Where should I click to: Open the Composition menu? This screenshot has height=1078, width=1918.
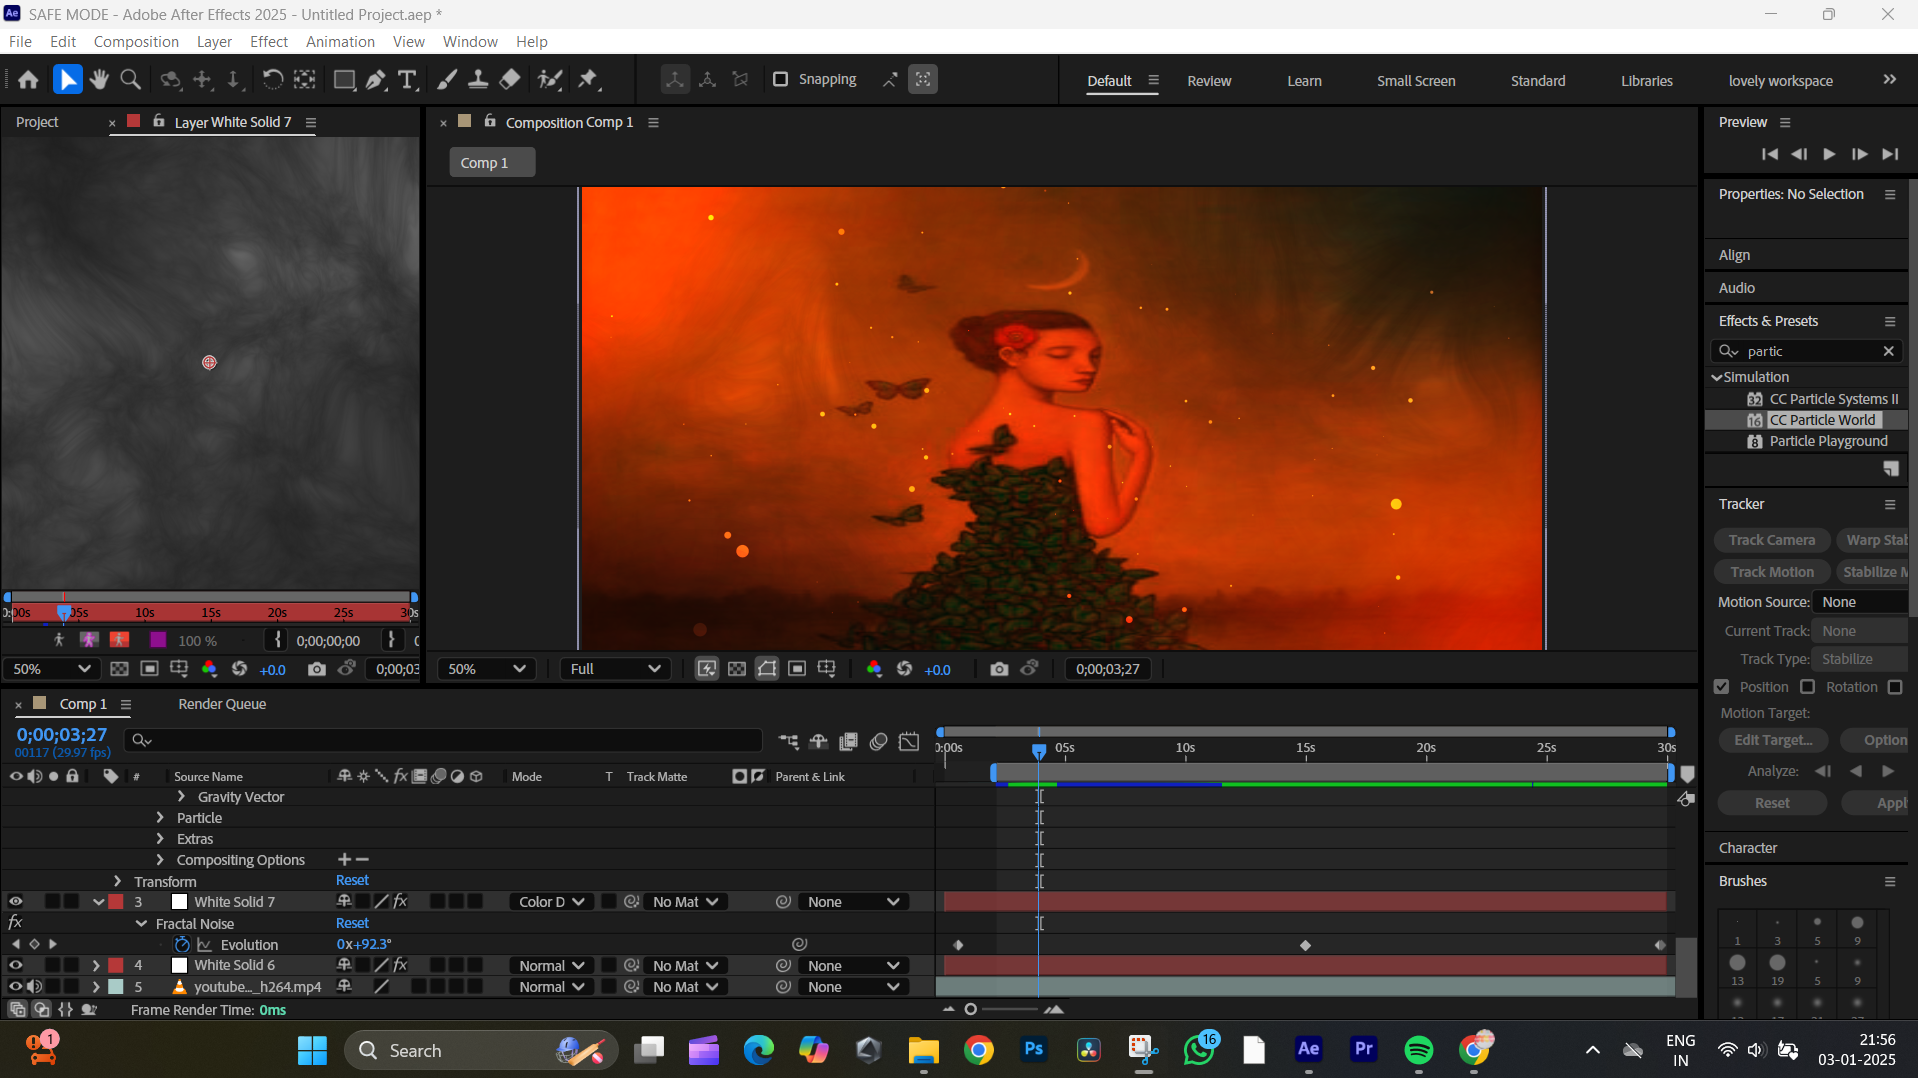point(136,41)
